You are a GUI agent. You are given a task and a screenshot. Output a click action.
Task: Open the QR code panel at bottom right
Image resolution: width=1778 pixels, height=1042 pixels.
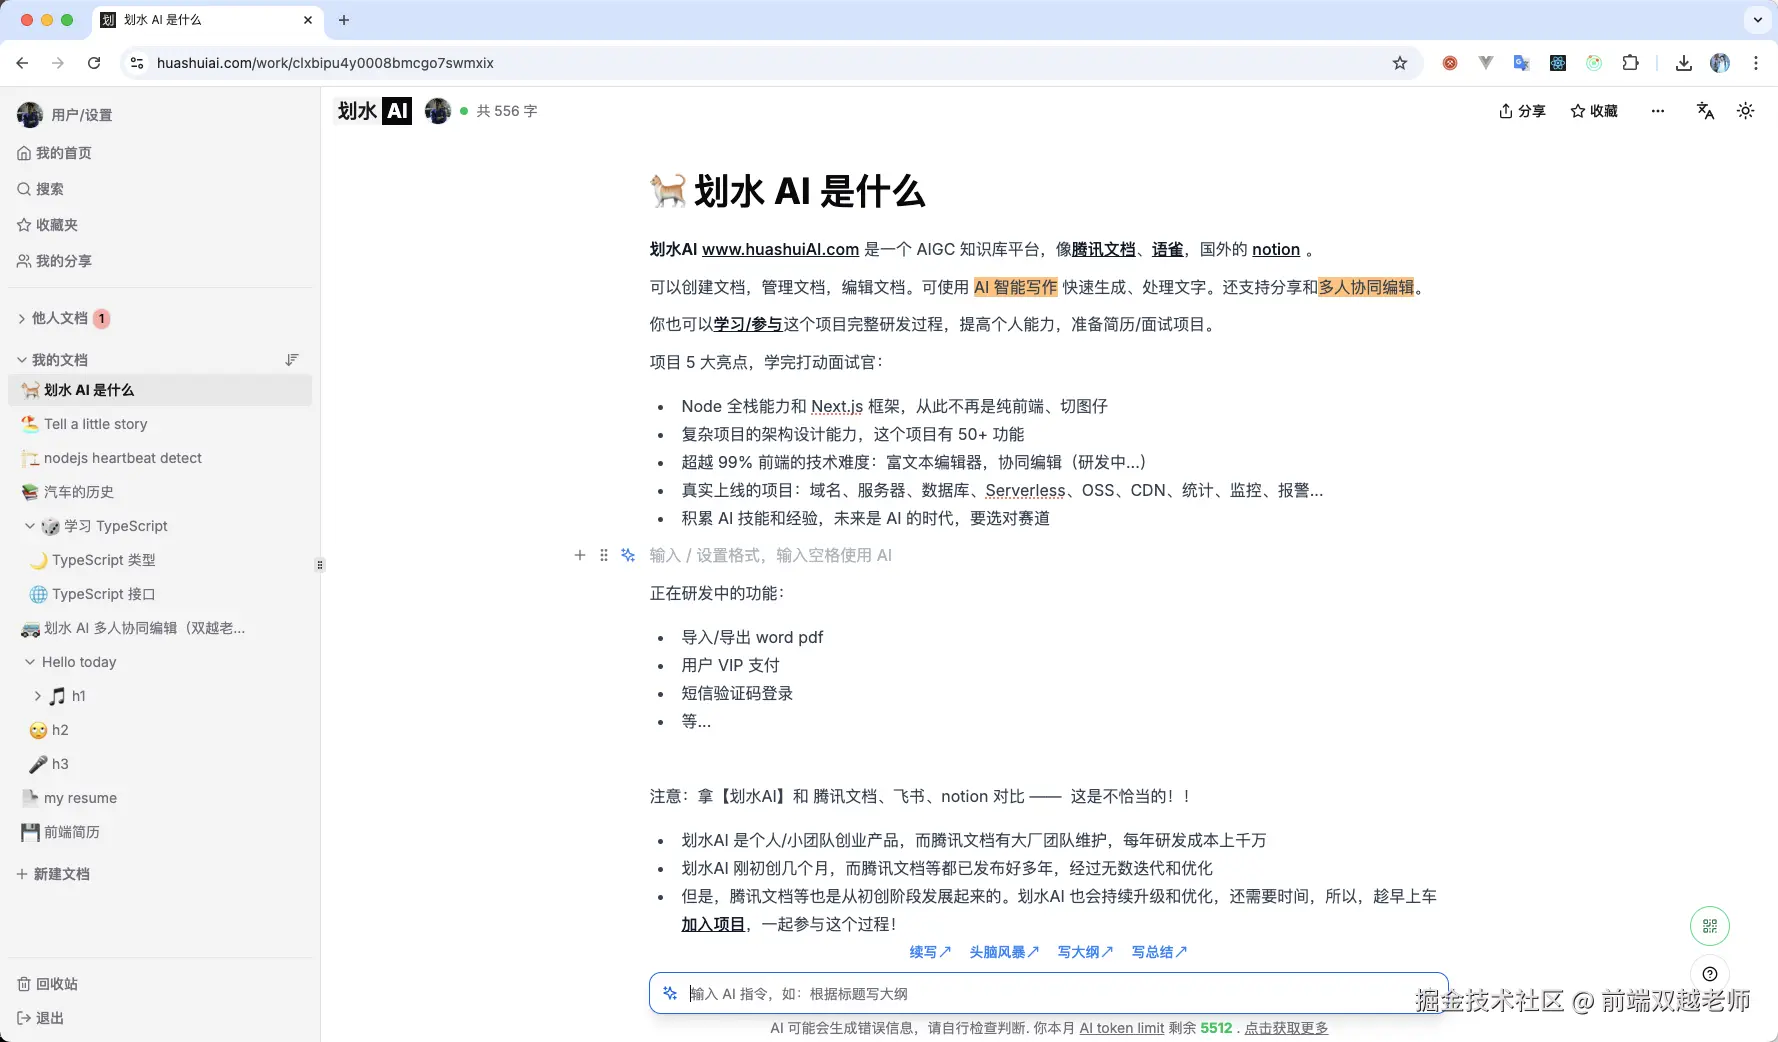click(1709, 926)
